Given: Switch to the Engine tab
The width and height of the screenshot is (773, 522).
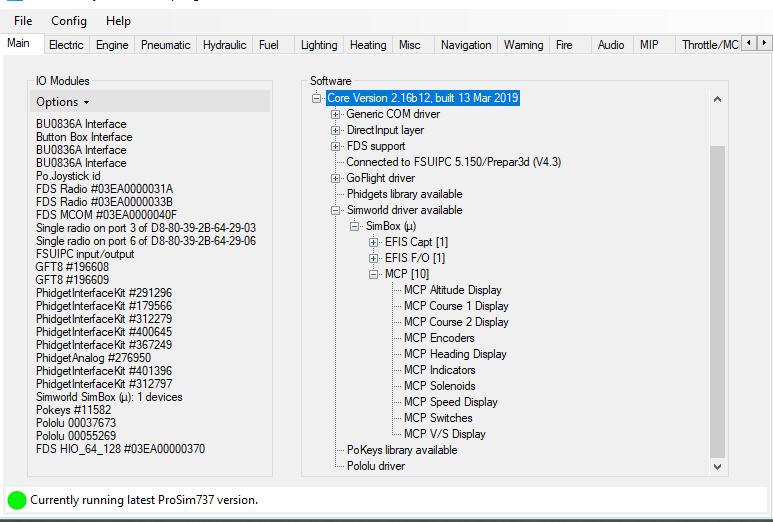Looking at the screenshot, I should click(x=112, y=45).
